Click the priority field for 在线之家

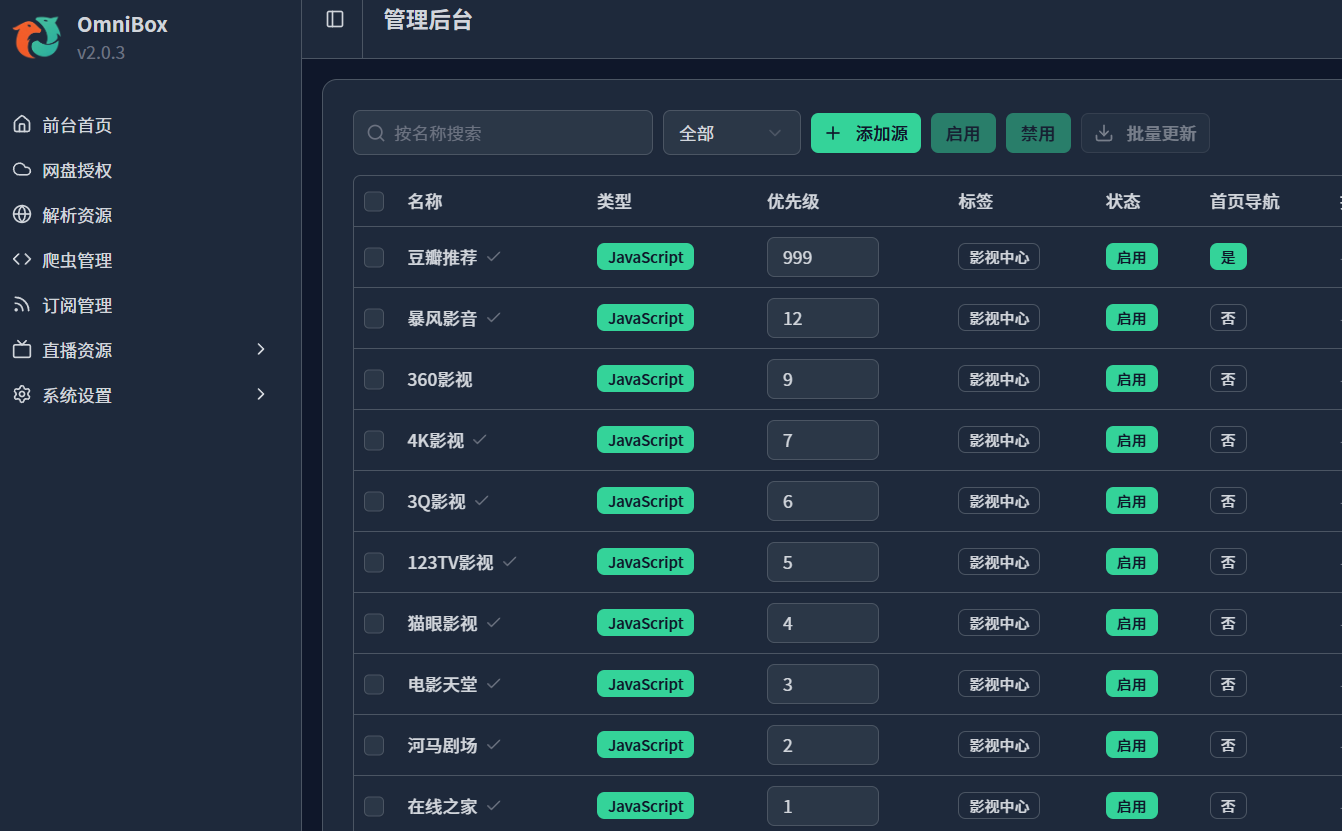823,806
